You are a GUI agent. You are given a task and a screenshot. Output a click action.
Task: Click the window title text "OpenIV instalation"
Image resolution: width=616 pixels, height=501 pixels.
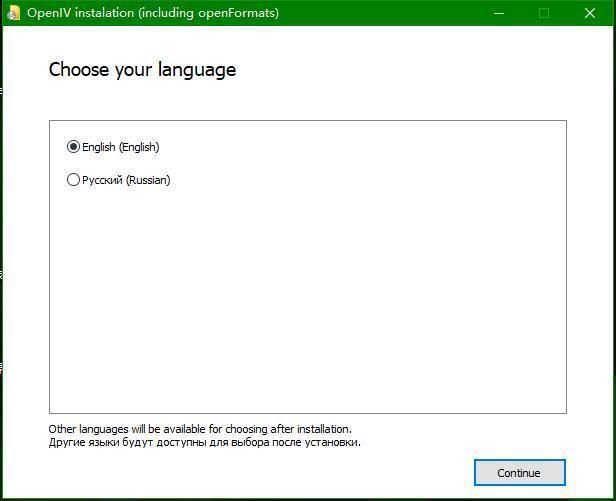click(x=76, y=13)
